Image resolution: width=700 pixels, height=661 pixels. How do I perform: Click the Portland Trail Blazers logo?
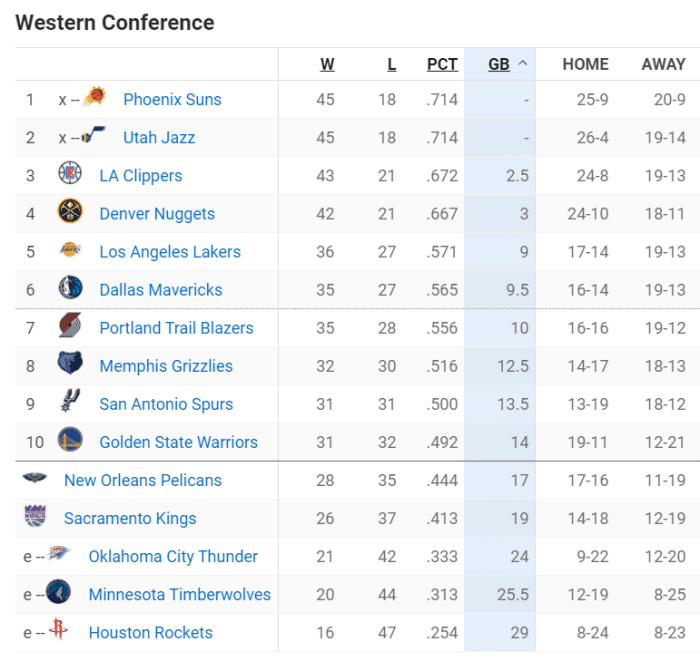point(70,326)
